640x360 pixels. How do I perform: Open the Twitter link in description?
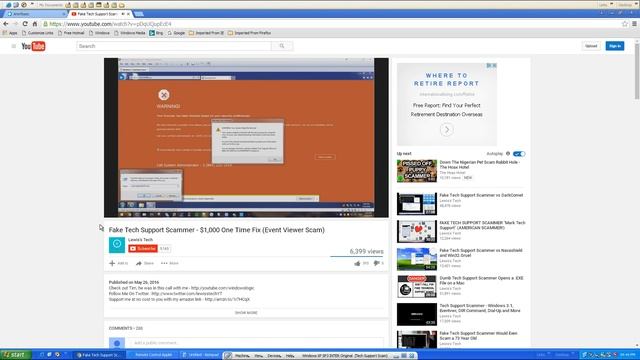coord(187,293)
